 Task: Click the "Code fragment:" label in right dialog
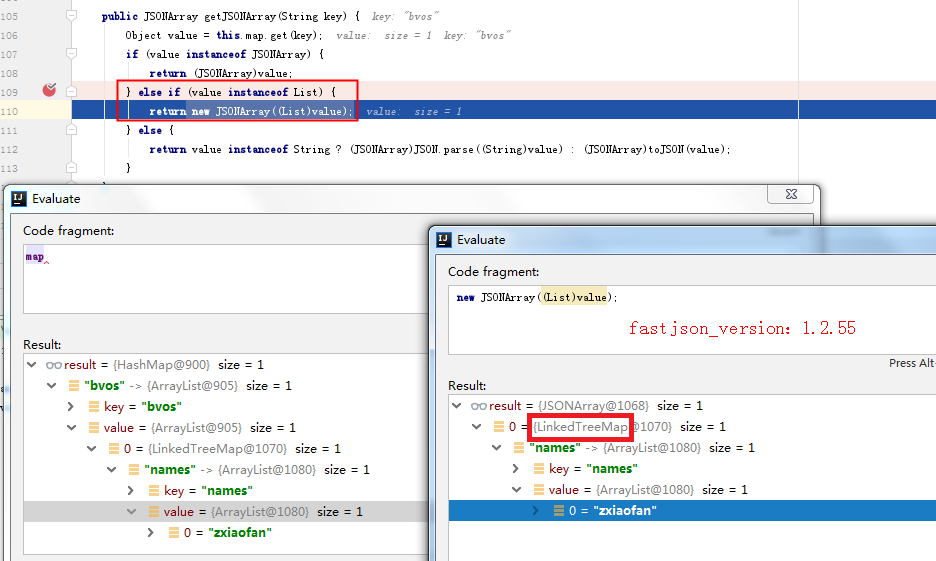493,272
